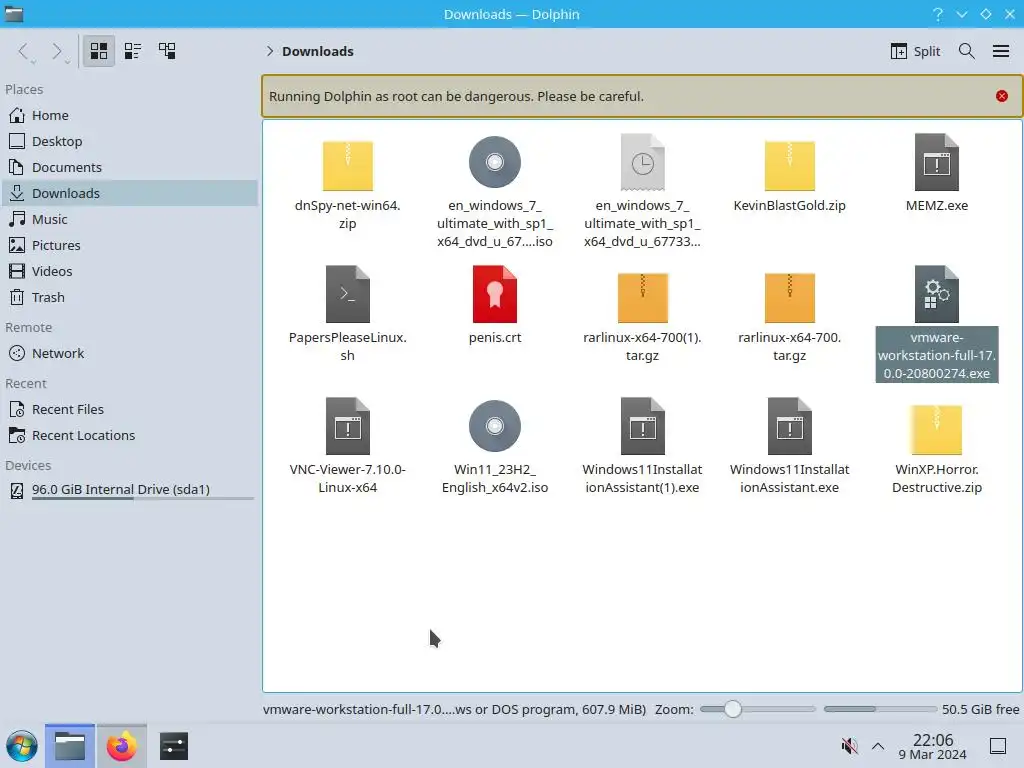Viewport: 1024px width, 768px height.
Task: Click the show desktop tray button
Action: (x=997, y=746)
